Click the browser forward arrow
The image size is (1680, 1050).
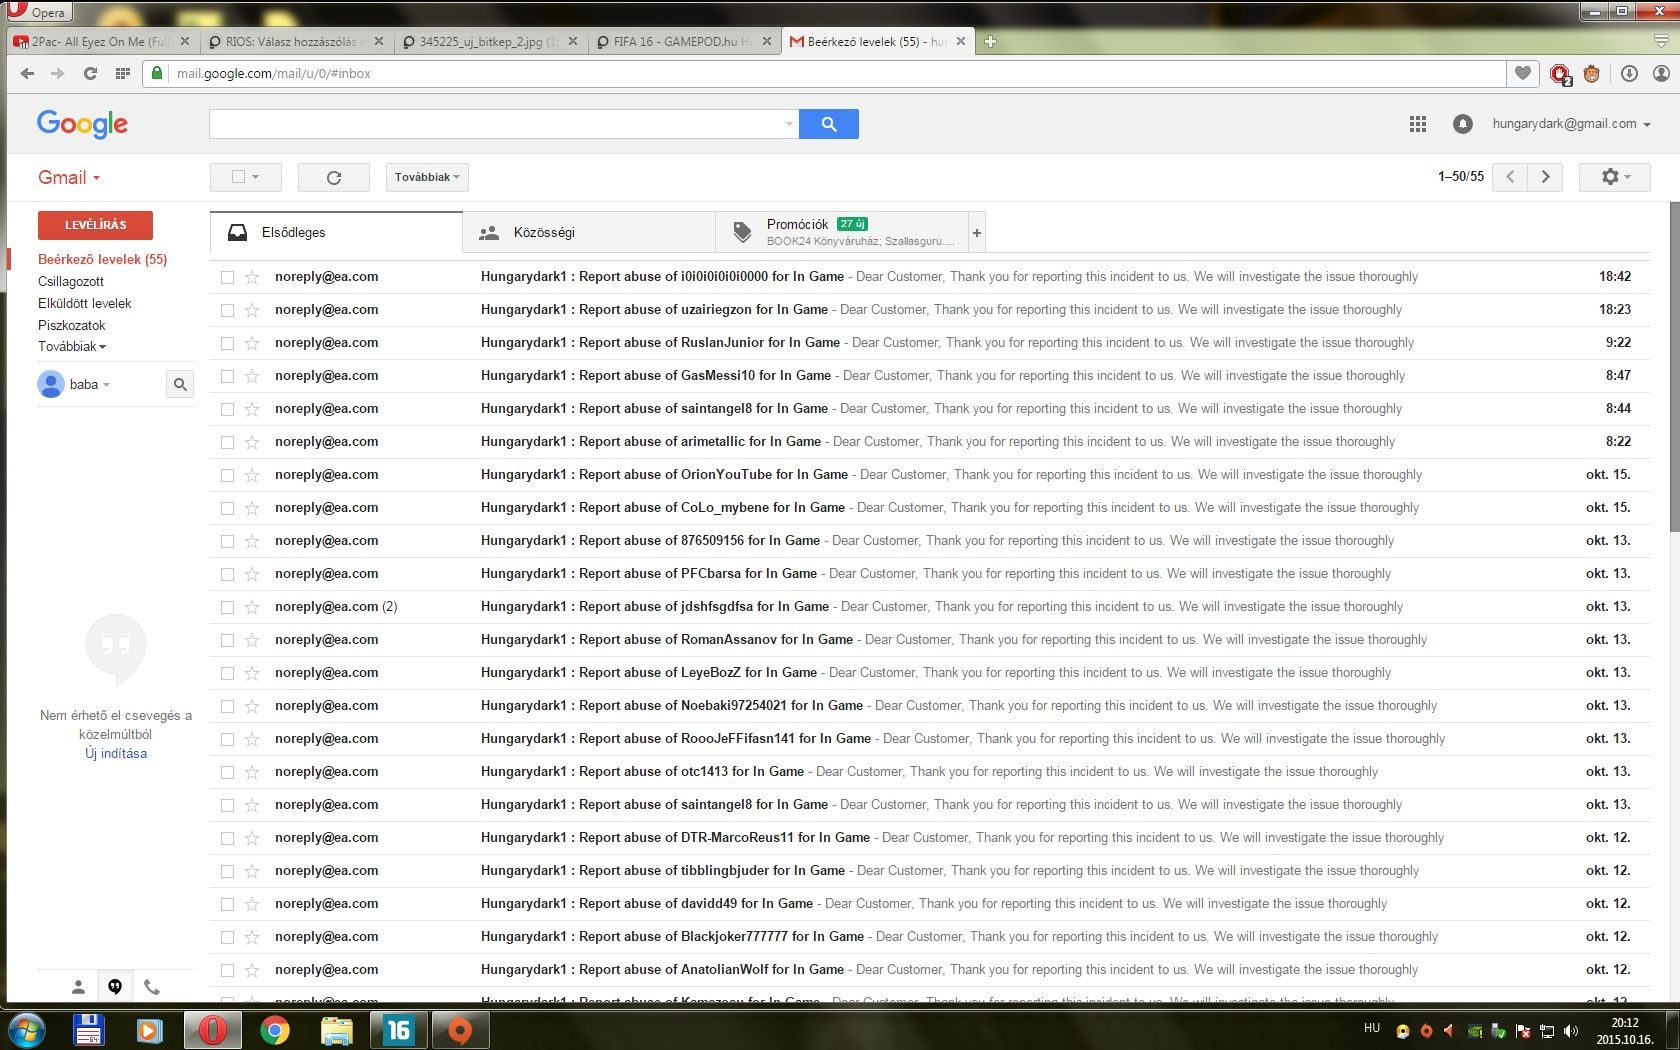tap(58, 73)
